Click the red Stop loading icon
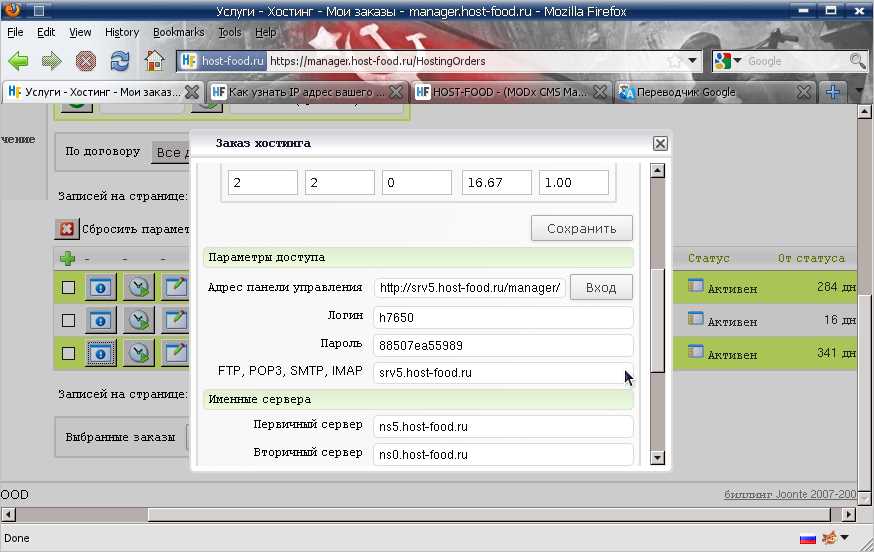 point(85,60)
